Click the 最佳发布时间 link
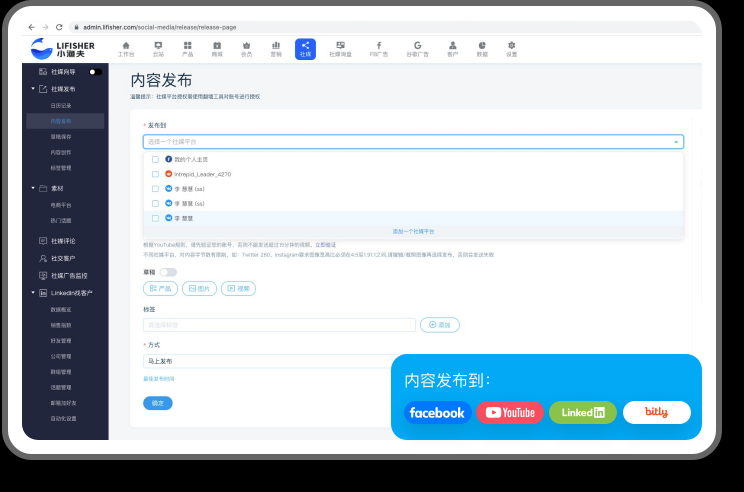Screen dimensions: 744x492 click(159, 379)
